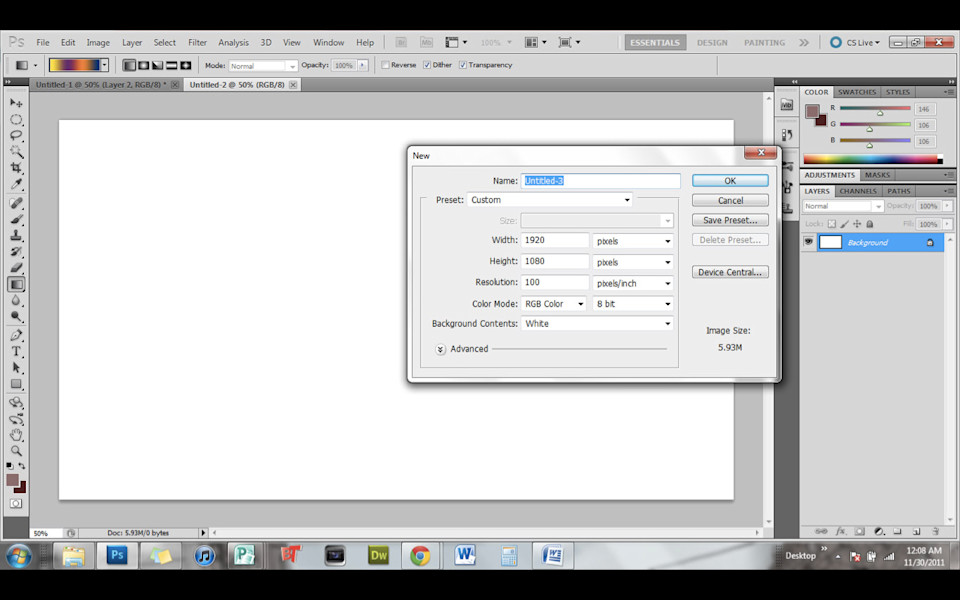Choose the radial gradient style icon
Viewport: 960px width, 600px height.
(144, 65)
